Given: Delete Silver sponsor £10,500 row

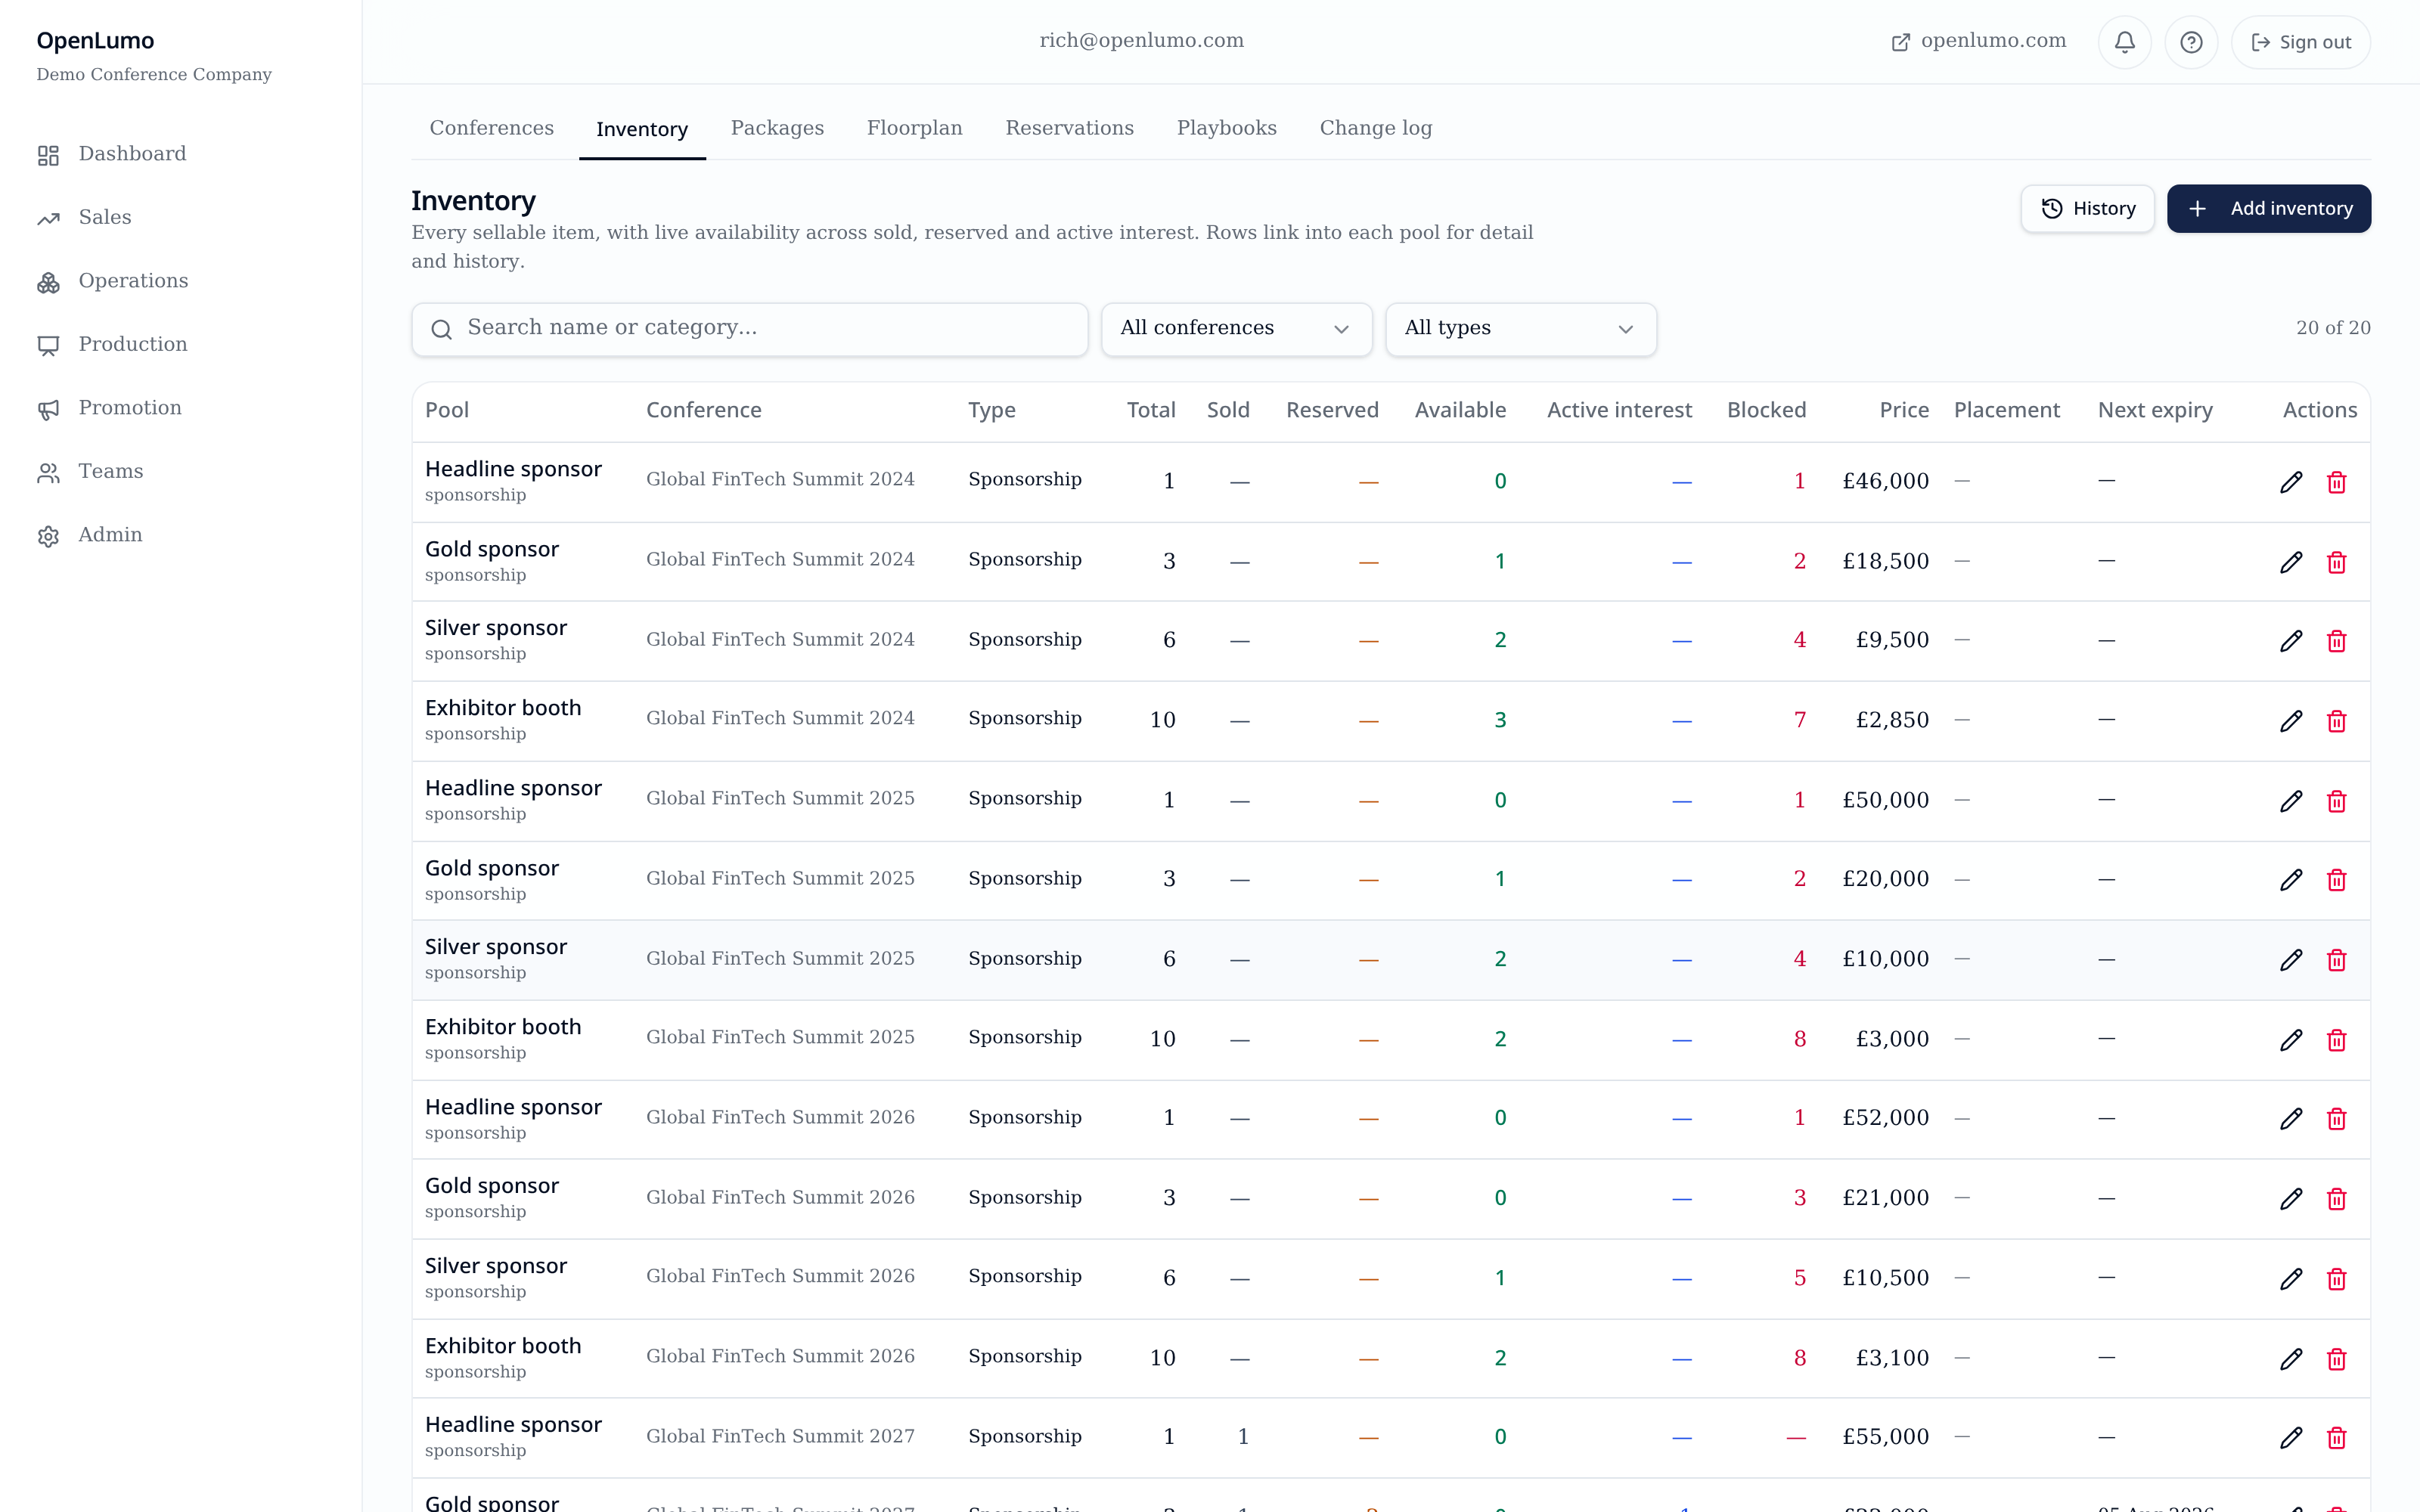Looking at the screenshot, I should click(x=2336, y=1279).
